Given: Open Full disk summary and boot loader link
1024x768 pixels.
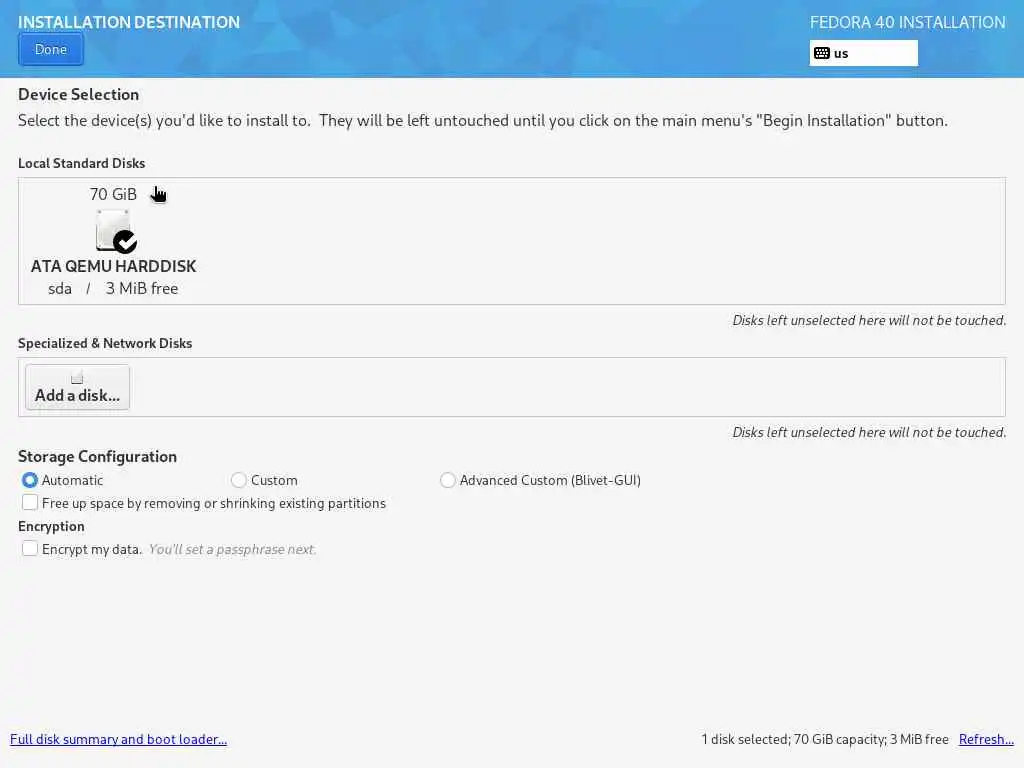Looking at the screenshot, I should 118,739.
